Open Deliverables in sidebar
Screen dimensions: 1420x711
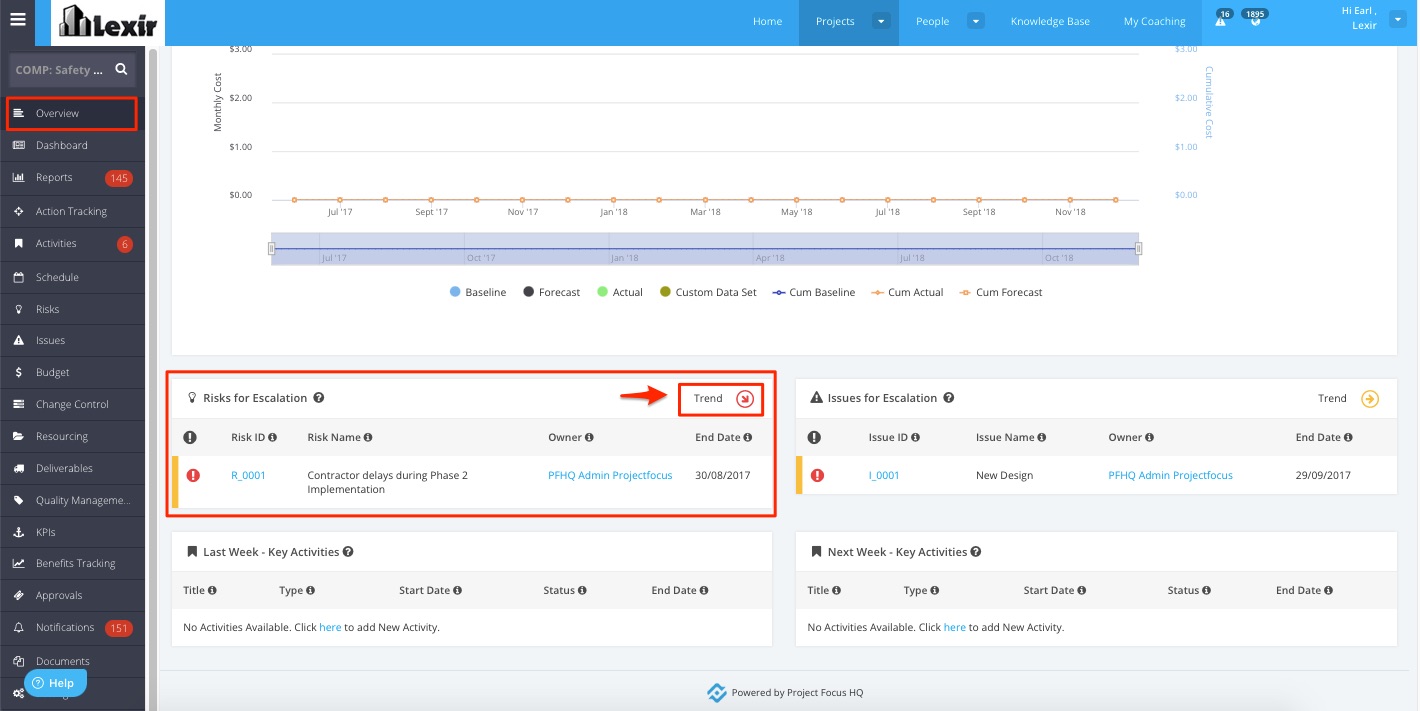[x=73, y=469]
